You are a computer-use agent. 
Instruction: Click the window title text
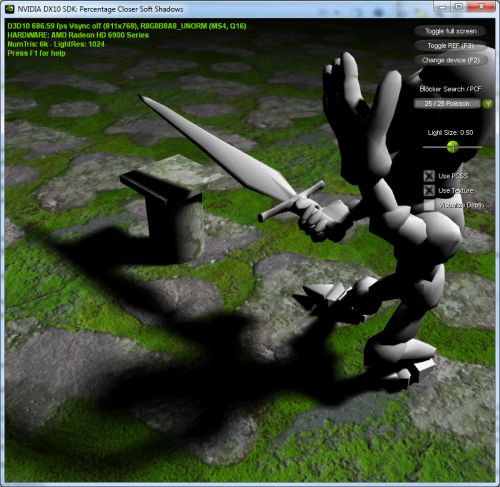tap(100, 9)
